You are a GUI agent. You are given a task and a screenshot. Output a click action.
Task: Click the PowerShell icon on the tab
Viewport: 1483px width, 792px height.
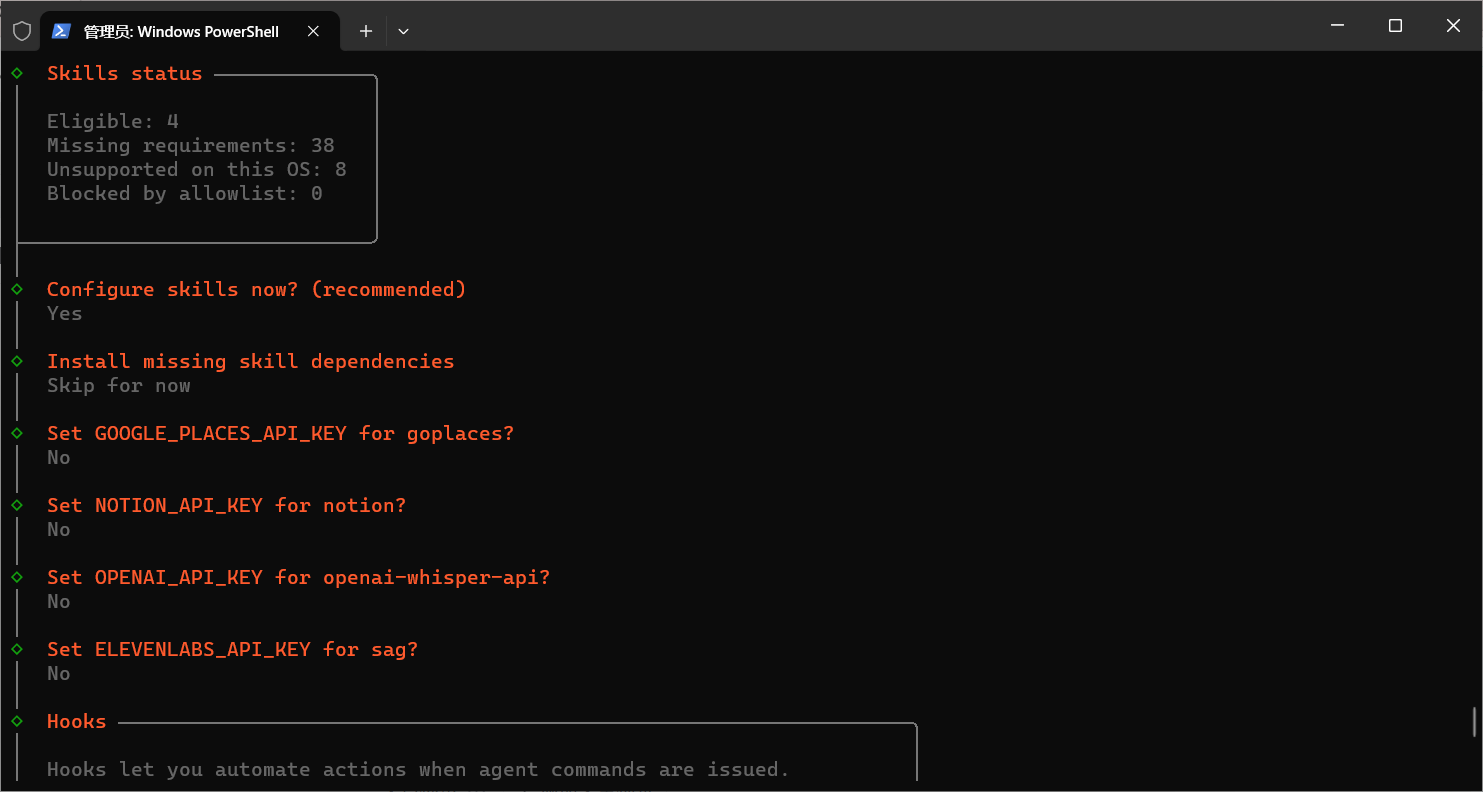pos(61,31)
